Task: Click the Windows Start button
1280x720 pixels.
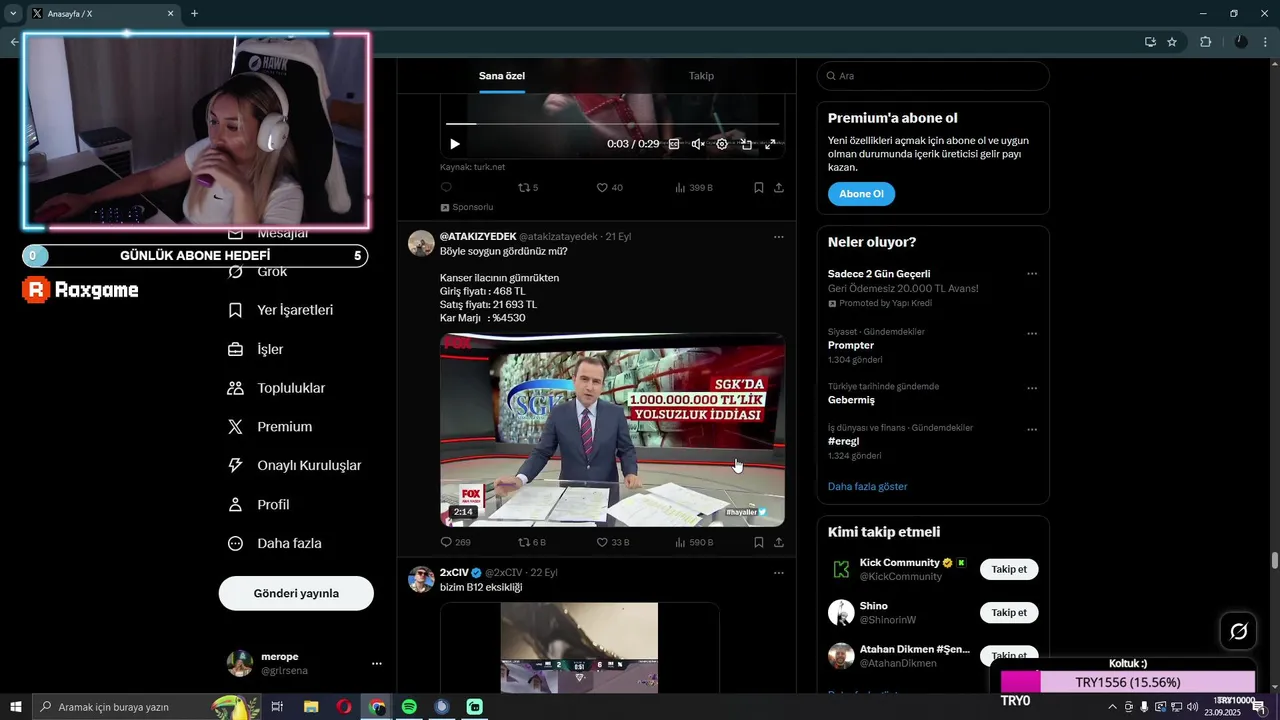Action: pos(15,707)
